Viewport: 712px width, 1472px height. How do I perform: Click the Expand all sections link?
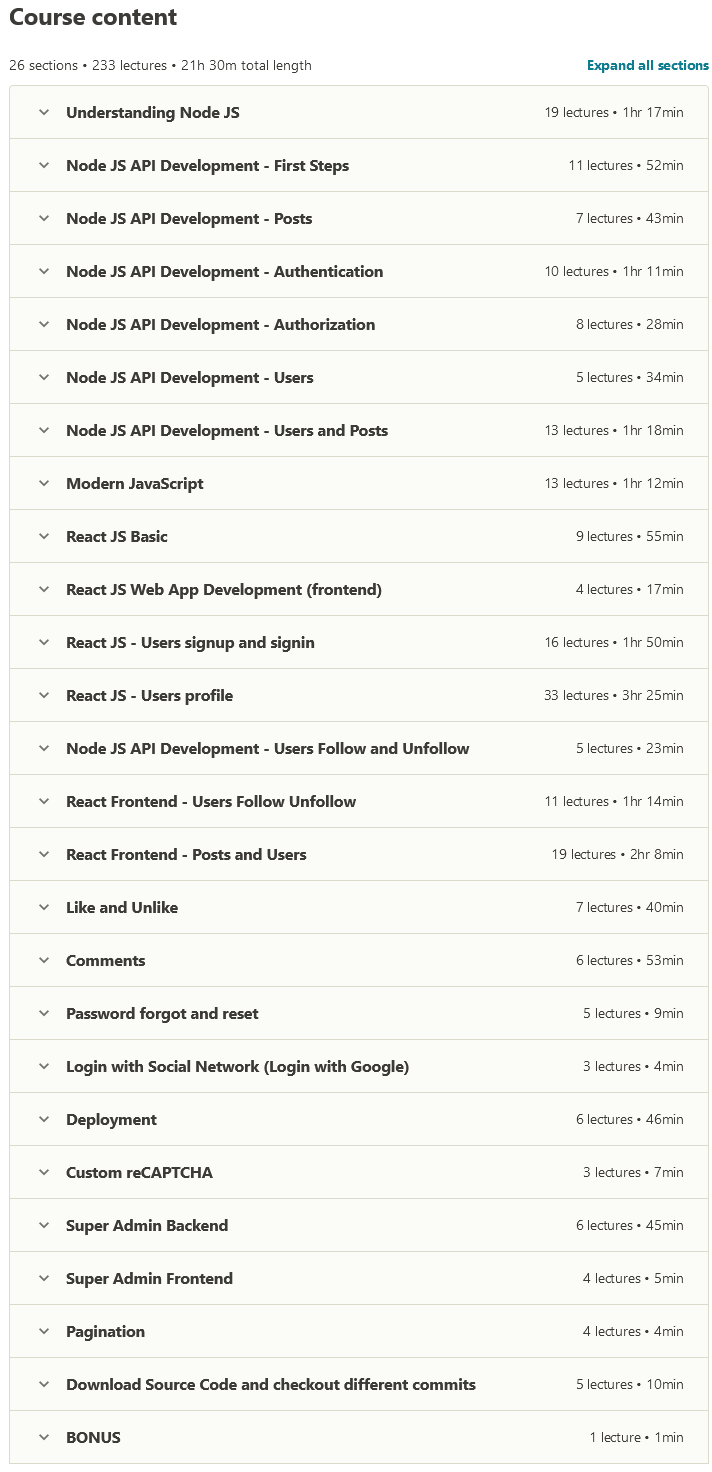[647, 66]
